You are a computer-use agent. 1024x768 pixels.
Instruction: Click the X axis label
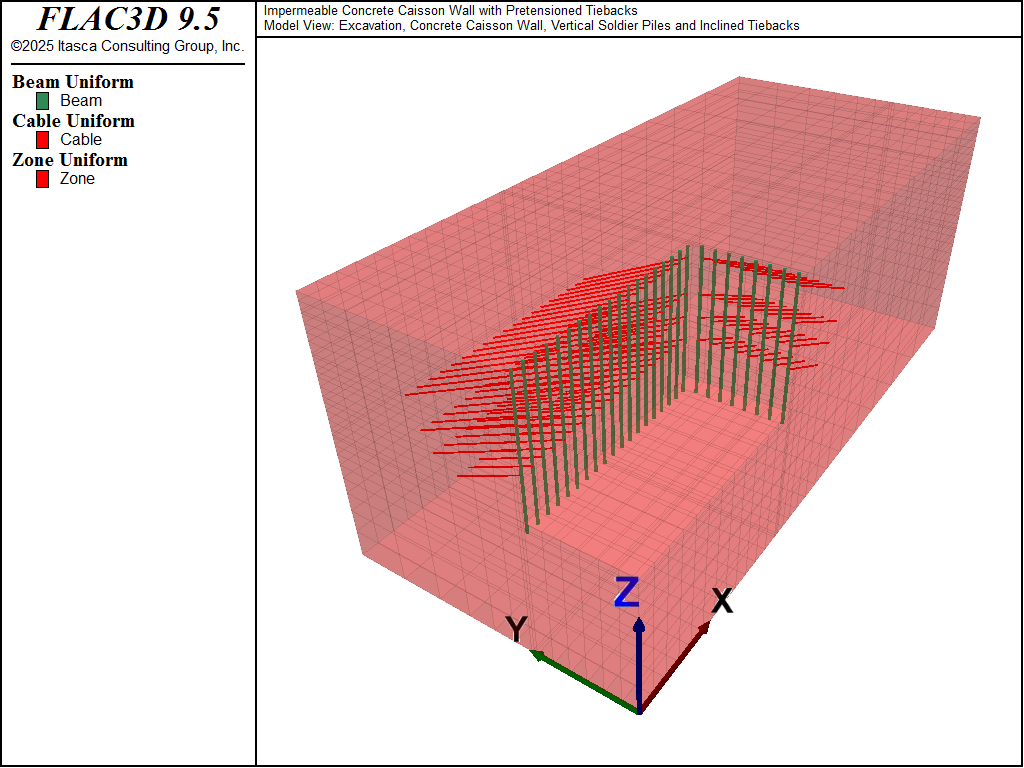point(722,601)
